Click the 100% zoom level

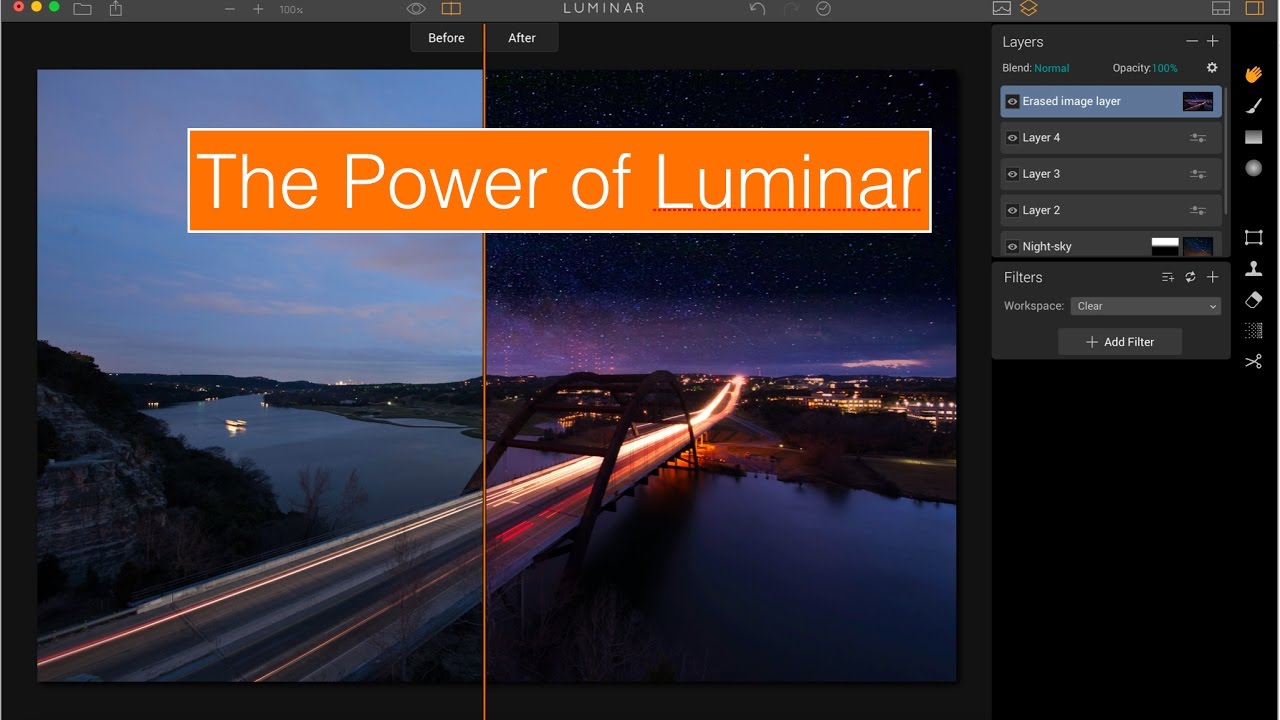point(291,9)
